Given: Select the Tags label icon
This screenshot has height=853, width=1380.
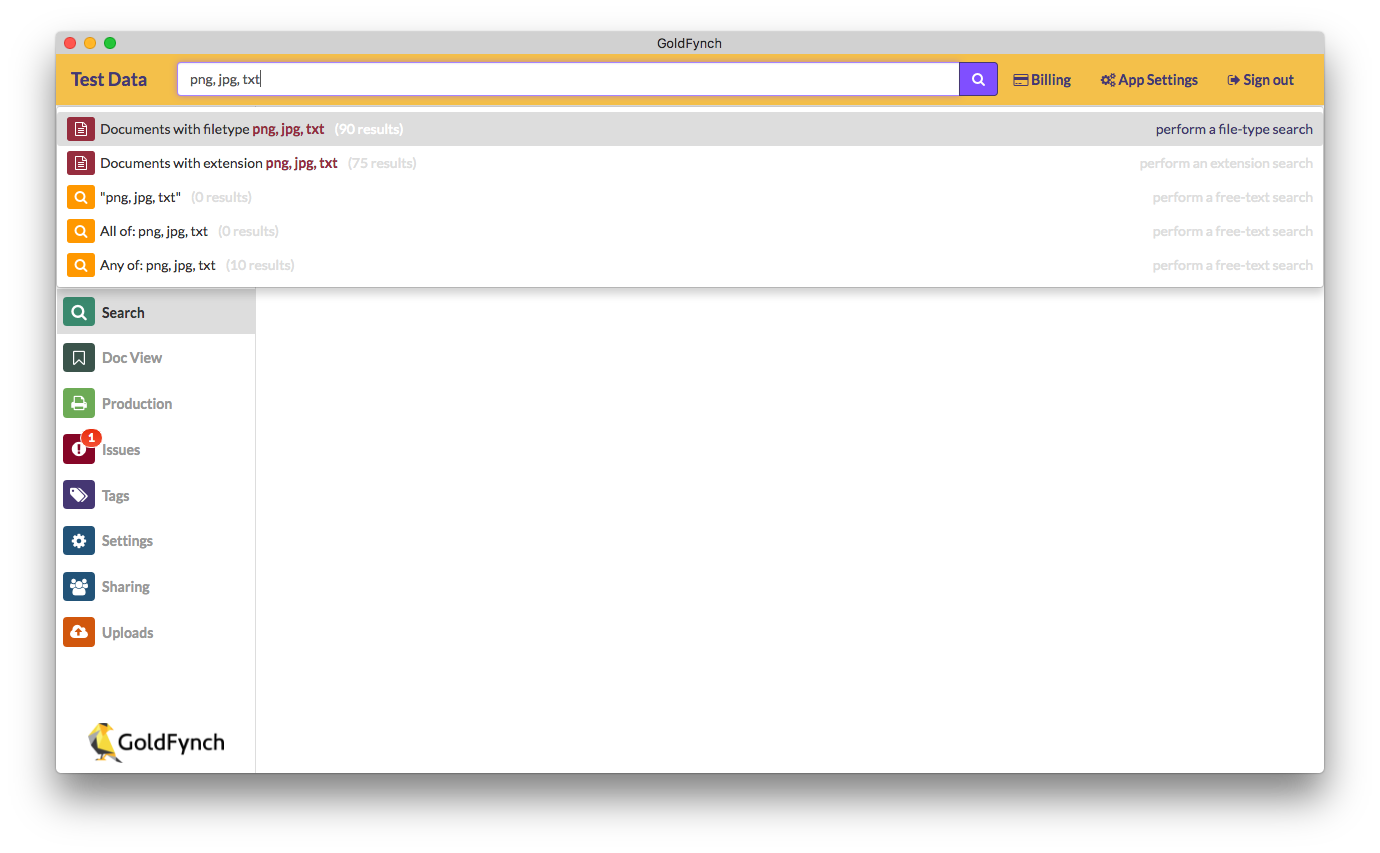Looking at the screenshot, I should pos(78,494).
